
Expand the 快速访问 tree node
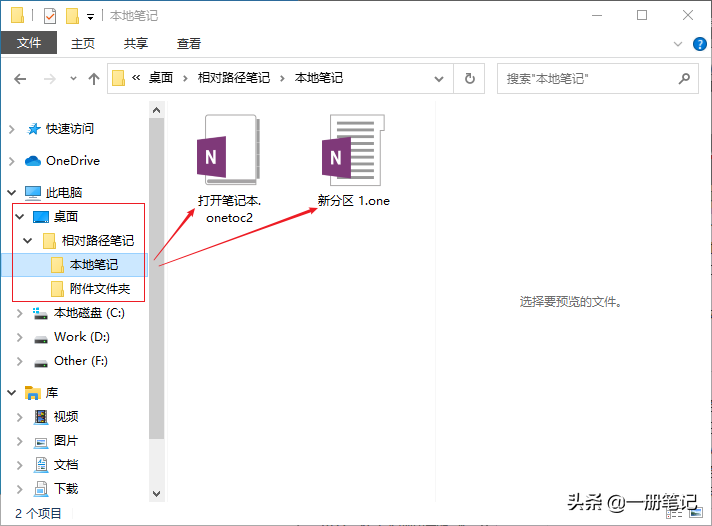tap(12, 129)
